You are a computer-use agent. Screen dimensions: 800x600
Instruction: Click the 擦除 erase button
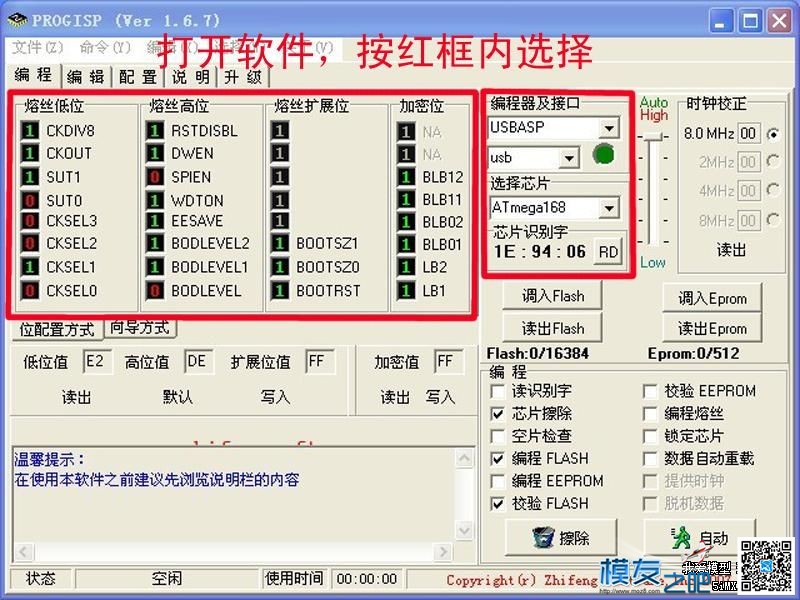pos(561,538)
